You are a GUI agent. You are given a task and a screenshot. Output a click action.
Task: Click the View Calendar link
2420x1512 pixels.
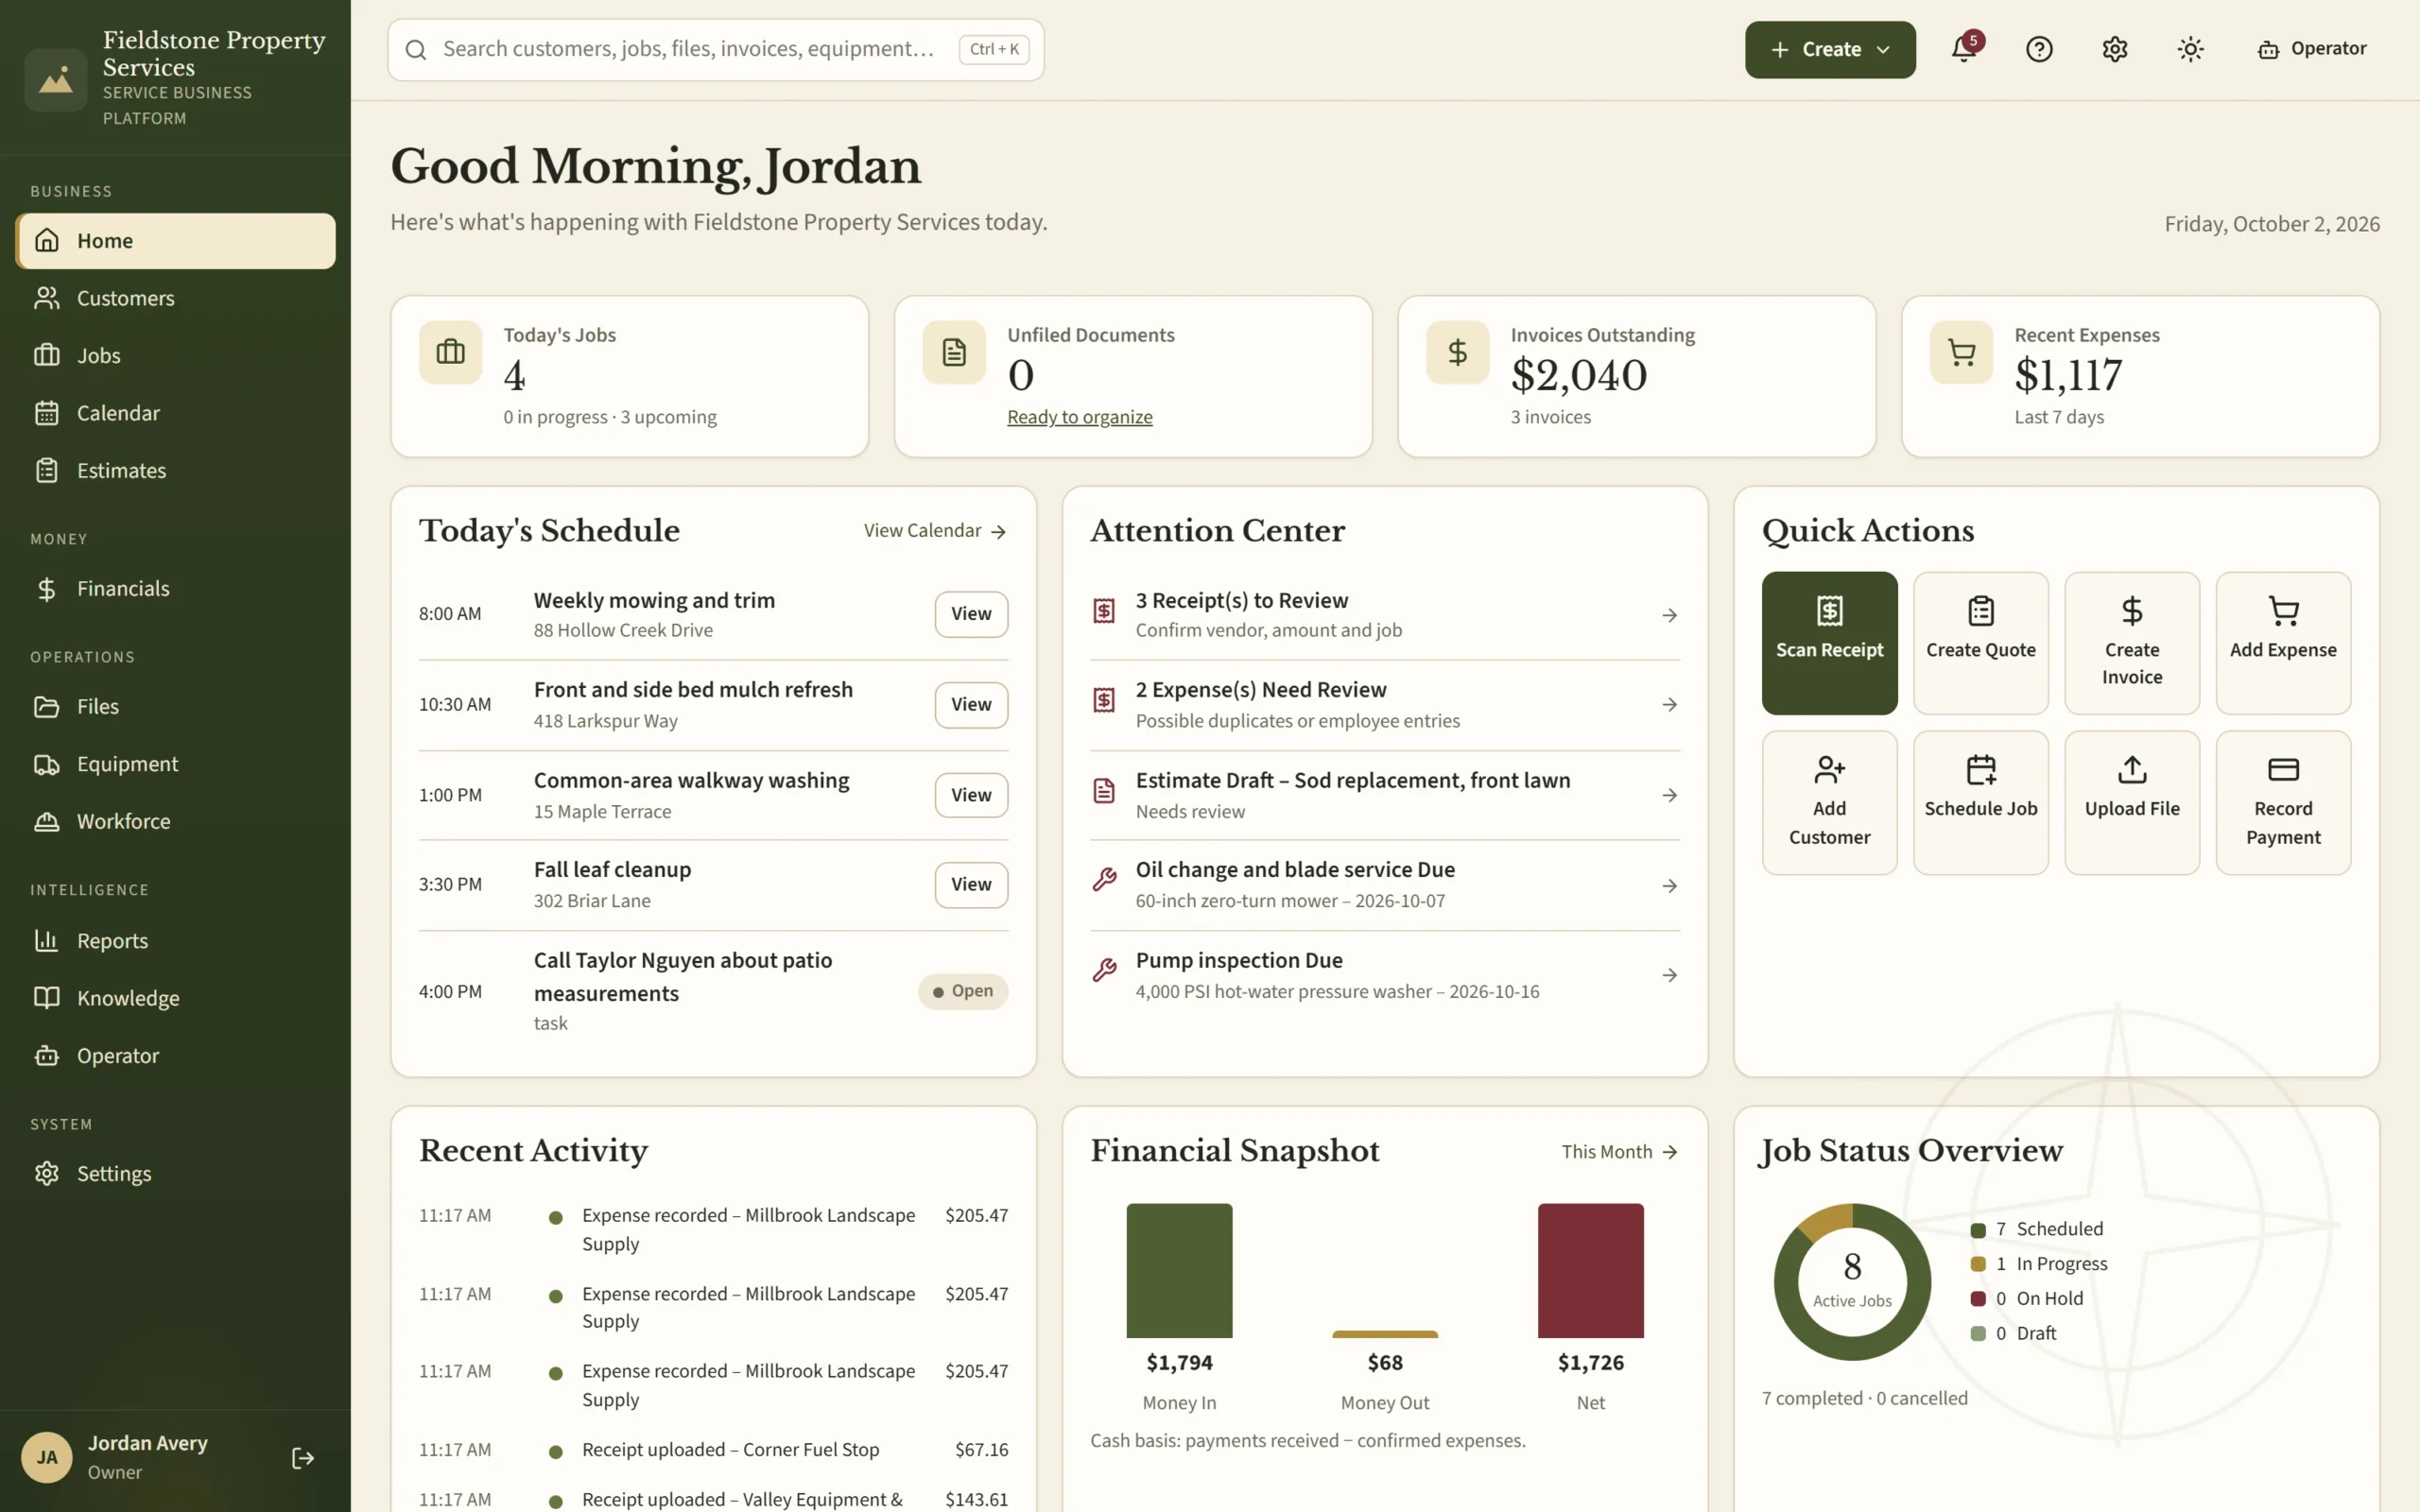(x=935, y=531)
